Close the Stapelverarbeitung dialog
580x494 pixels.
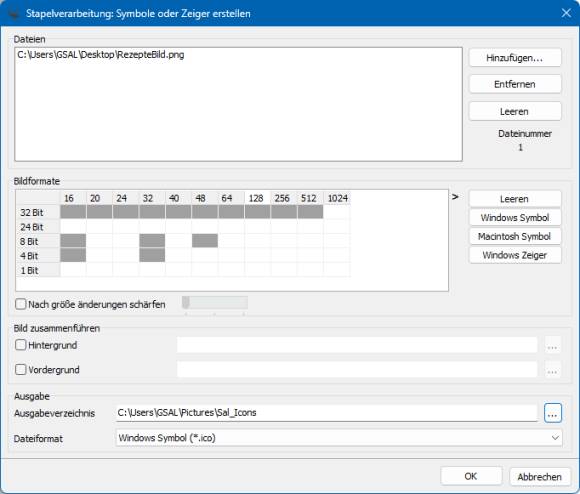[x=566, y=13]
